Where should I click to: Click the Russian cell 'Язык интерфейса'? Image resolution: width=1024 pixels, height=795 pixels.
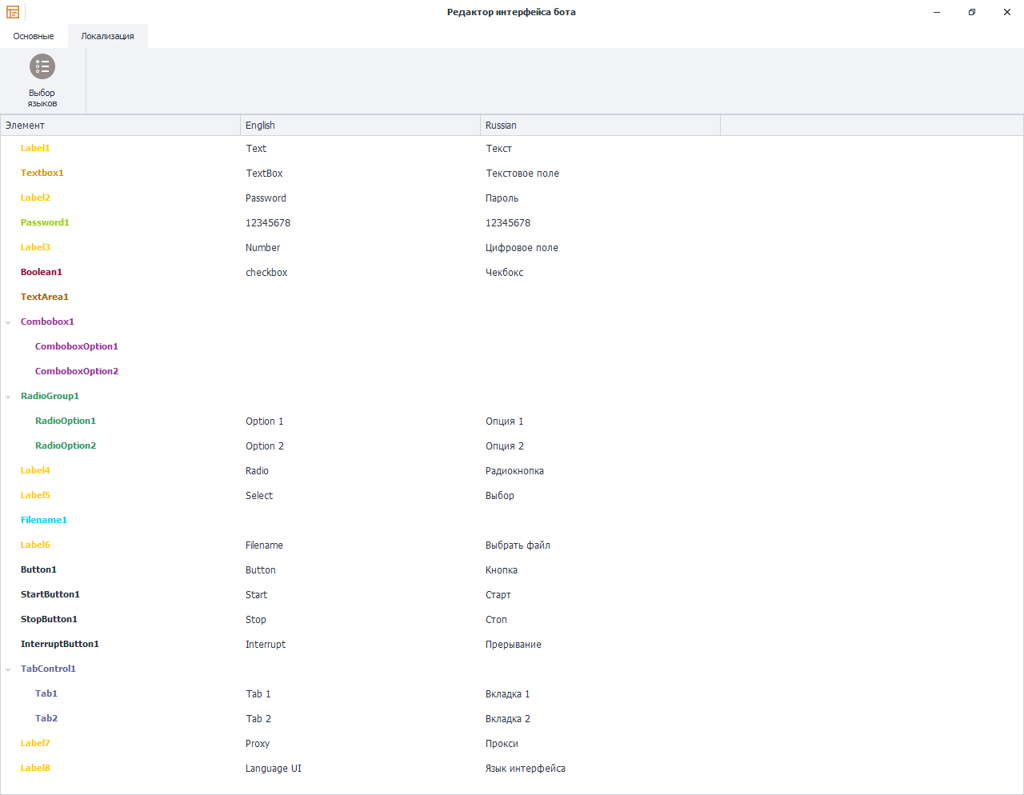tap(525, 769)
